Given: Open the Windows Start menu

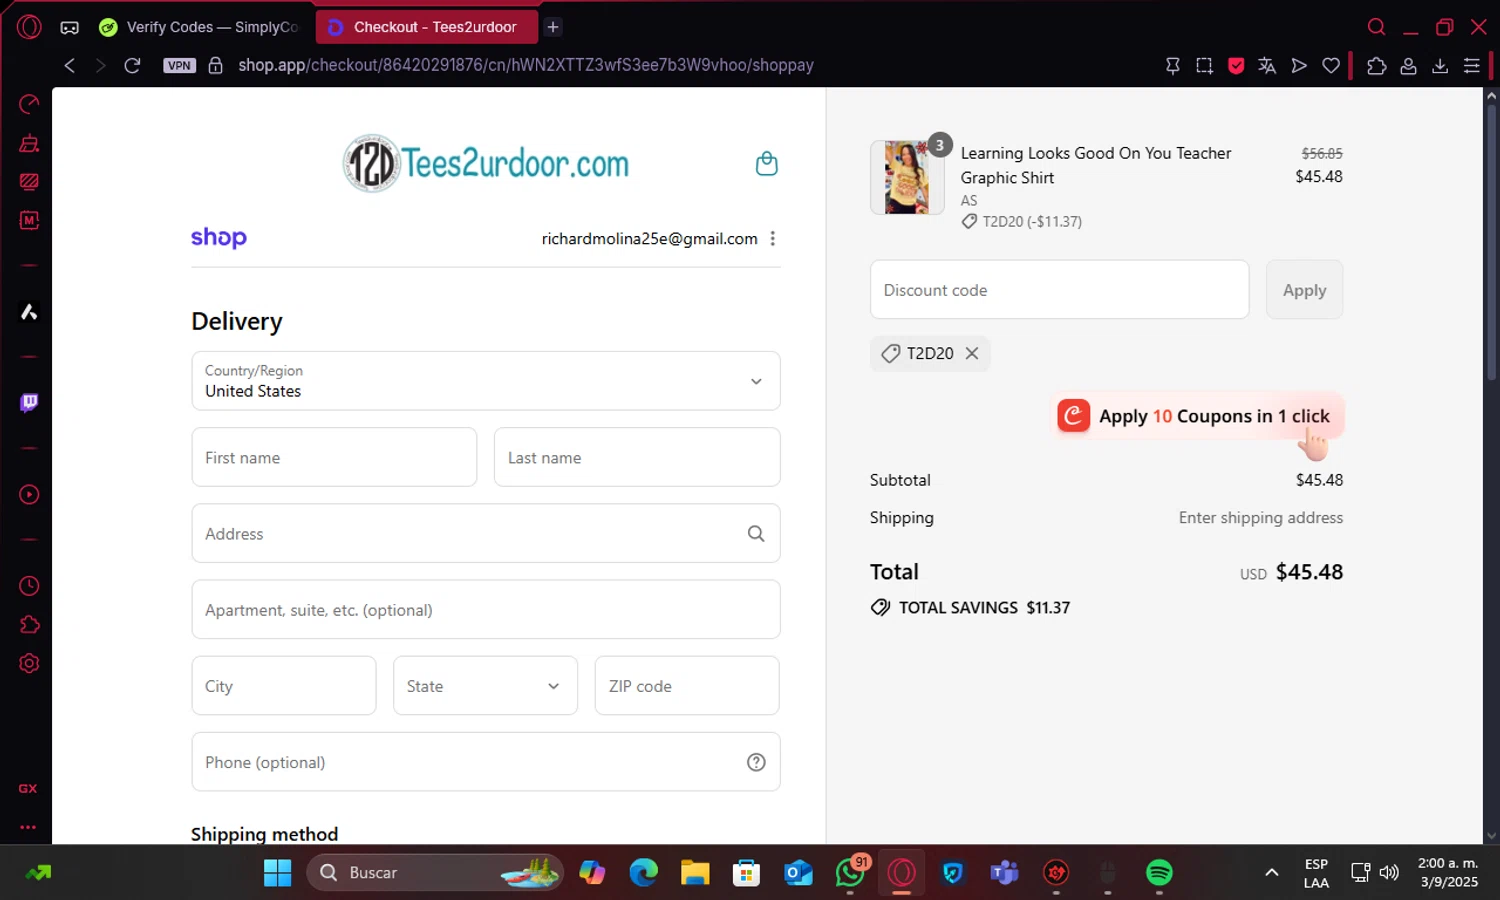Looking at the screenshot, I should (277, 872).
